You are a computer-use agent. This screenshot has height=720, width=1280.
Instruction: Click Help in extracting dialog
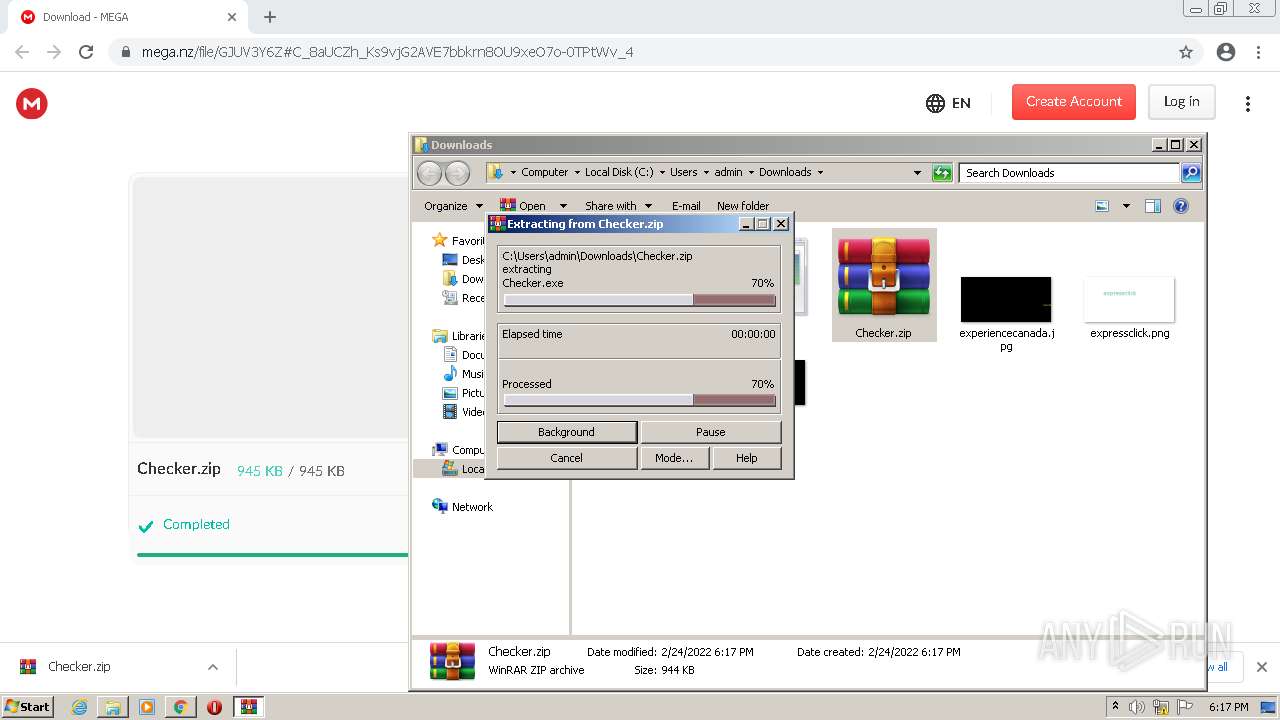click(747, 458)
